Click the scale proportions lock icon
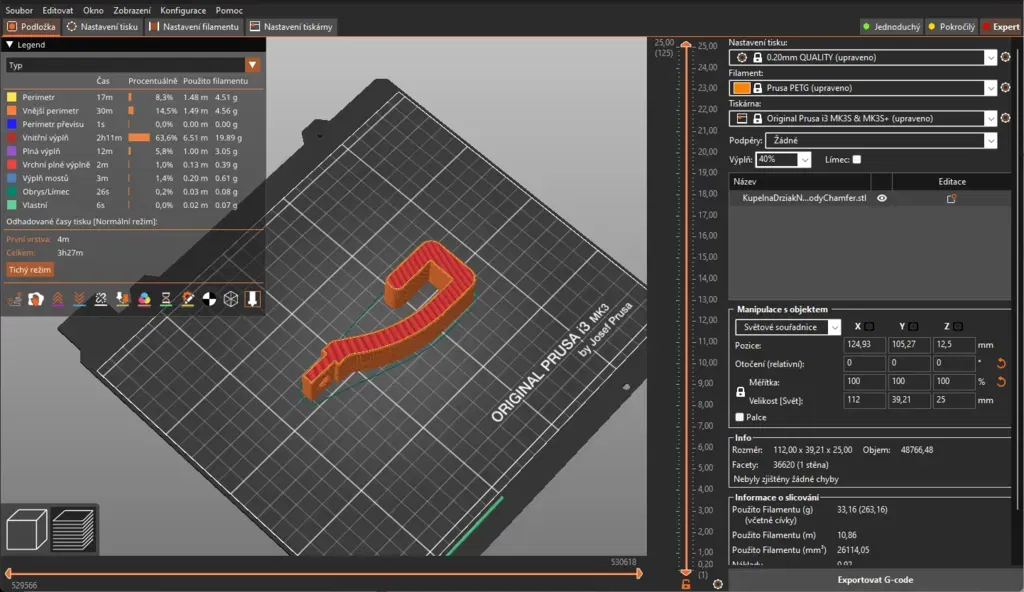Viewport: 1024px width, 592px height. (740, 392)
